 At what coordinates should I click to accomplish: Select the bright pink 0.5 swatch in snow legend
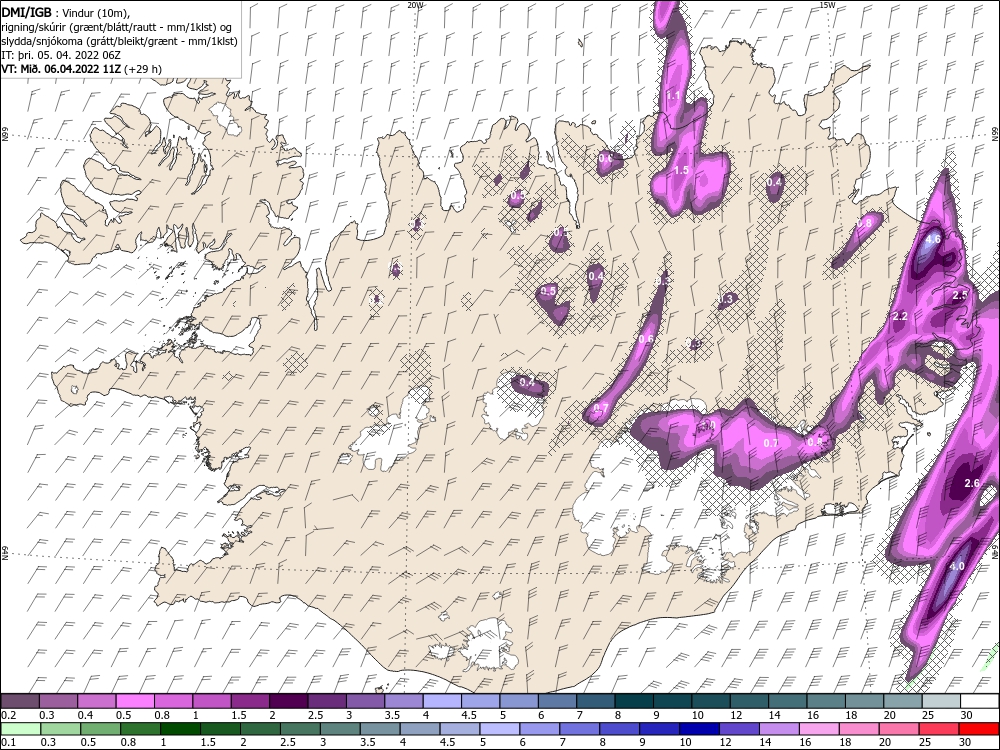(135, 702)
